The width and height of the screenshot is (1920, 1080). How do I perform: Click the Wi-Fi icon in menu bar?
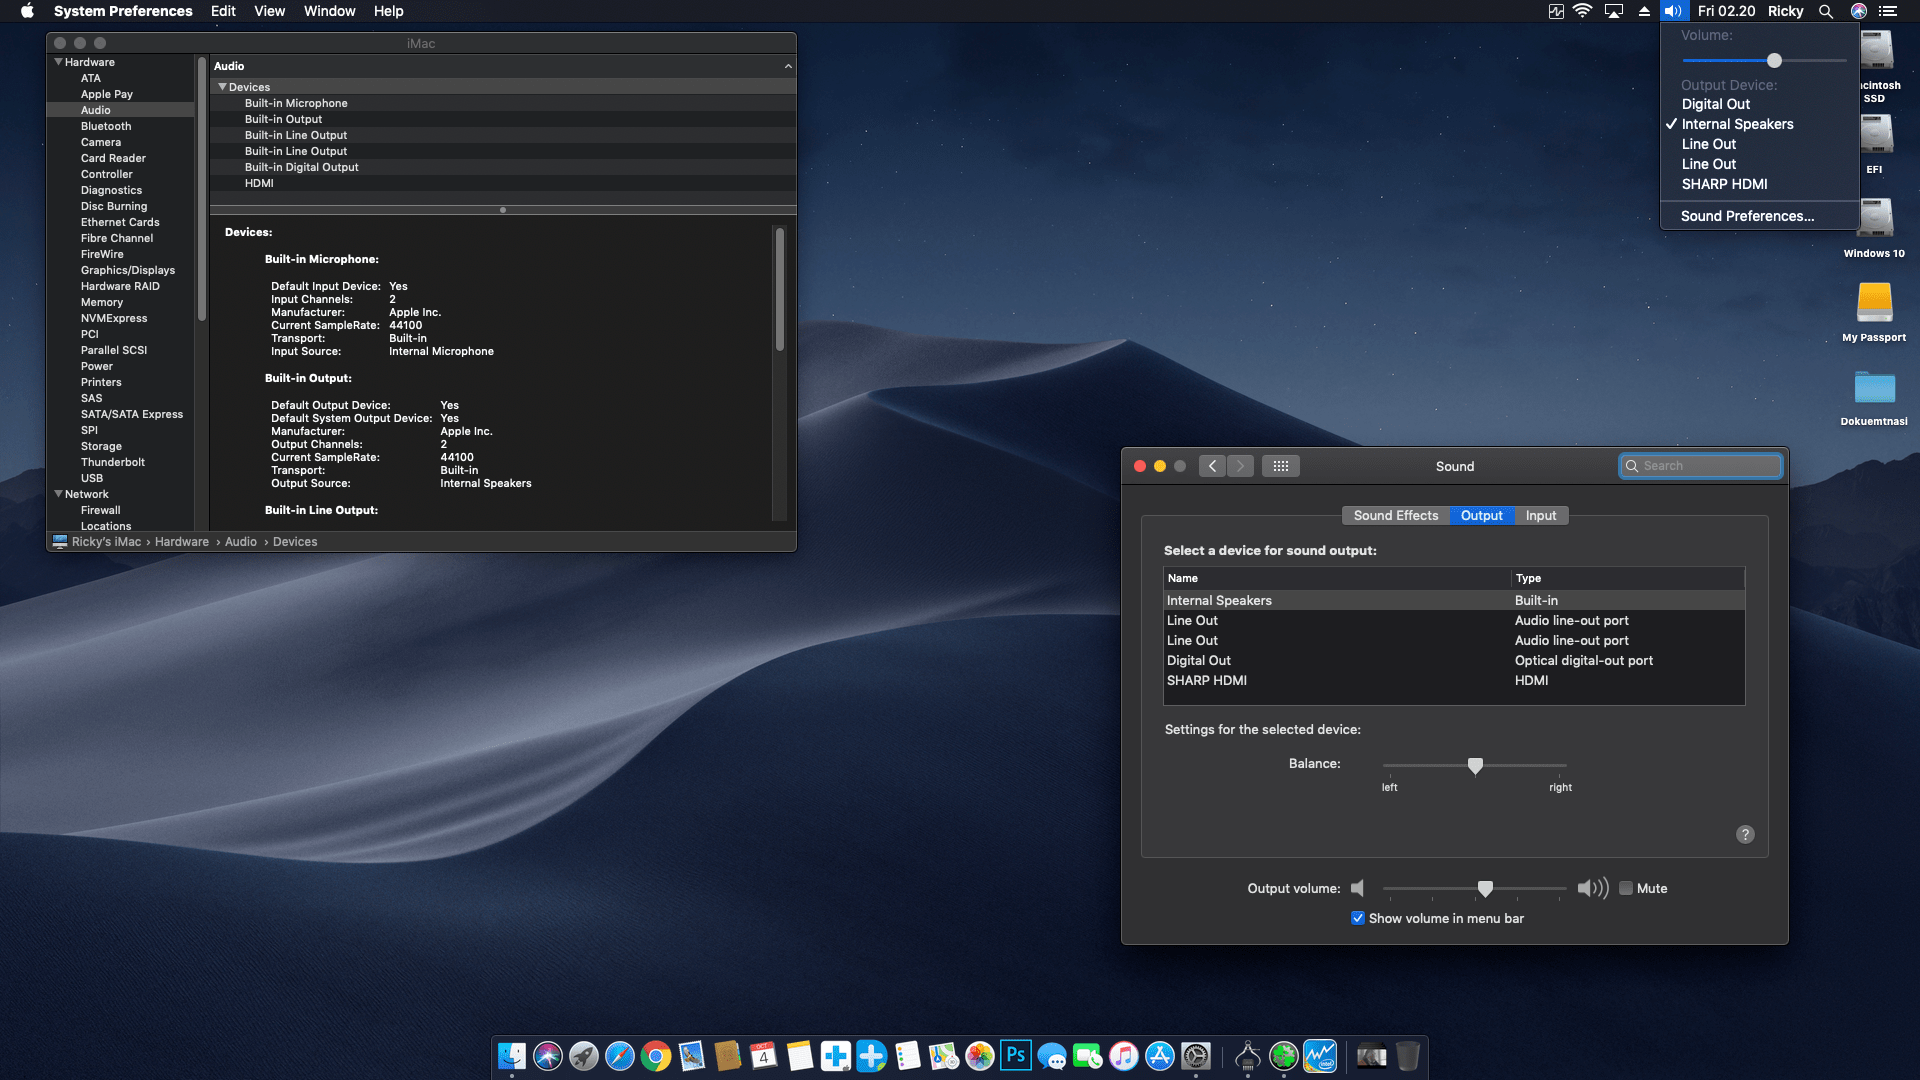[1583, 11]
